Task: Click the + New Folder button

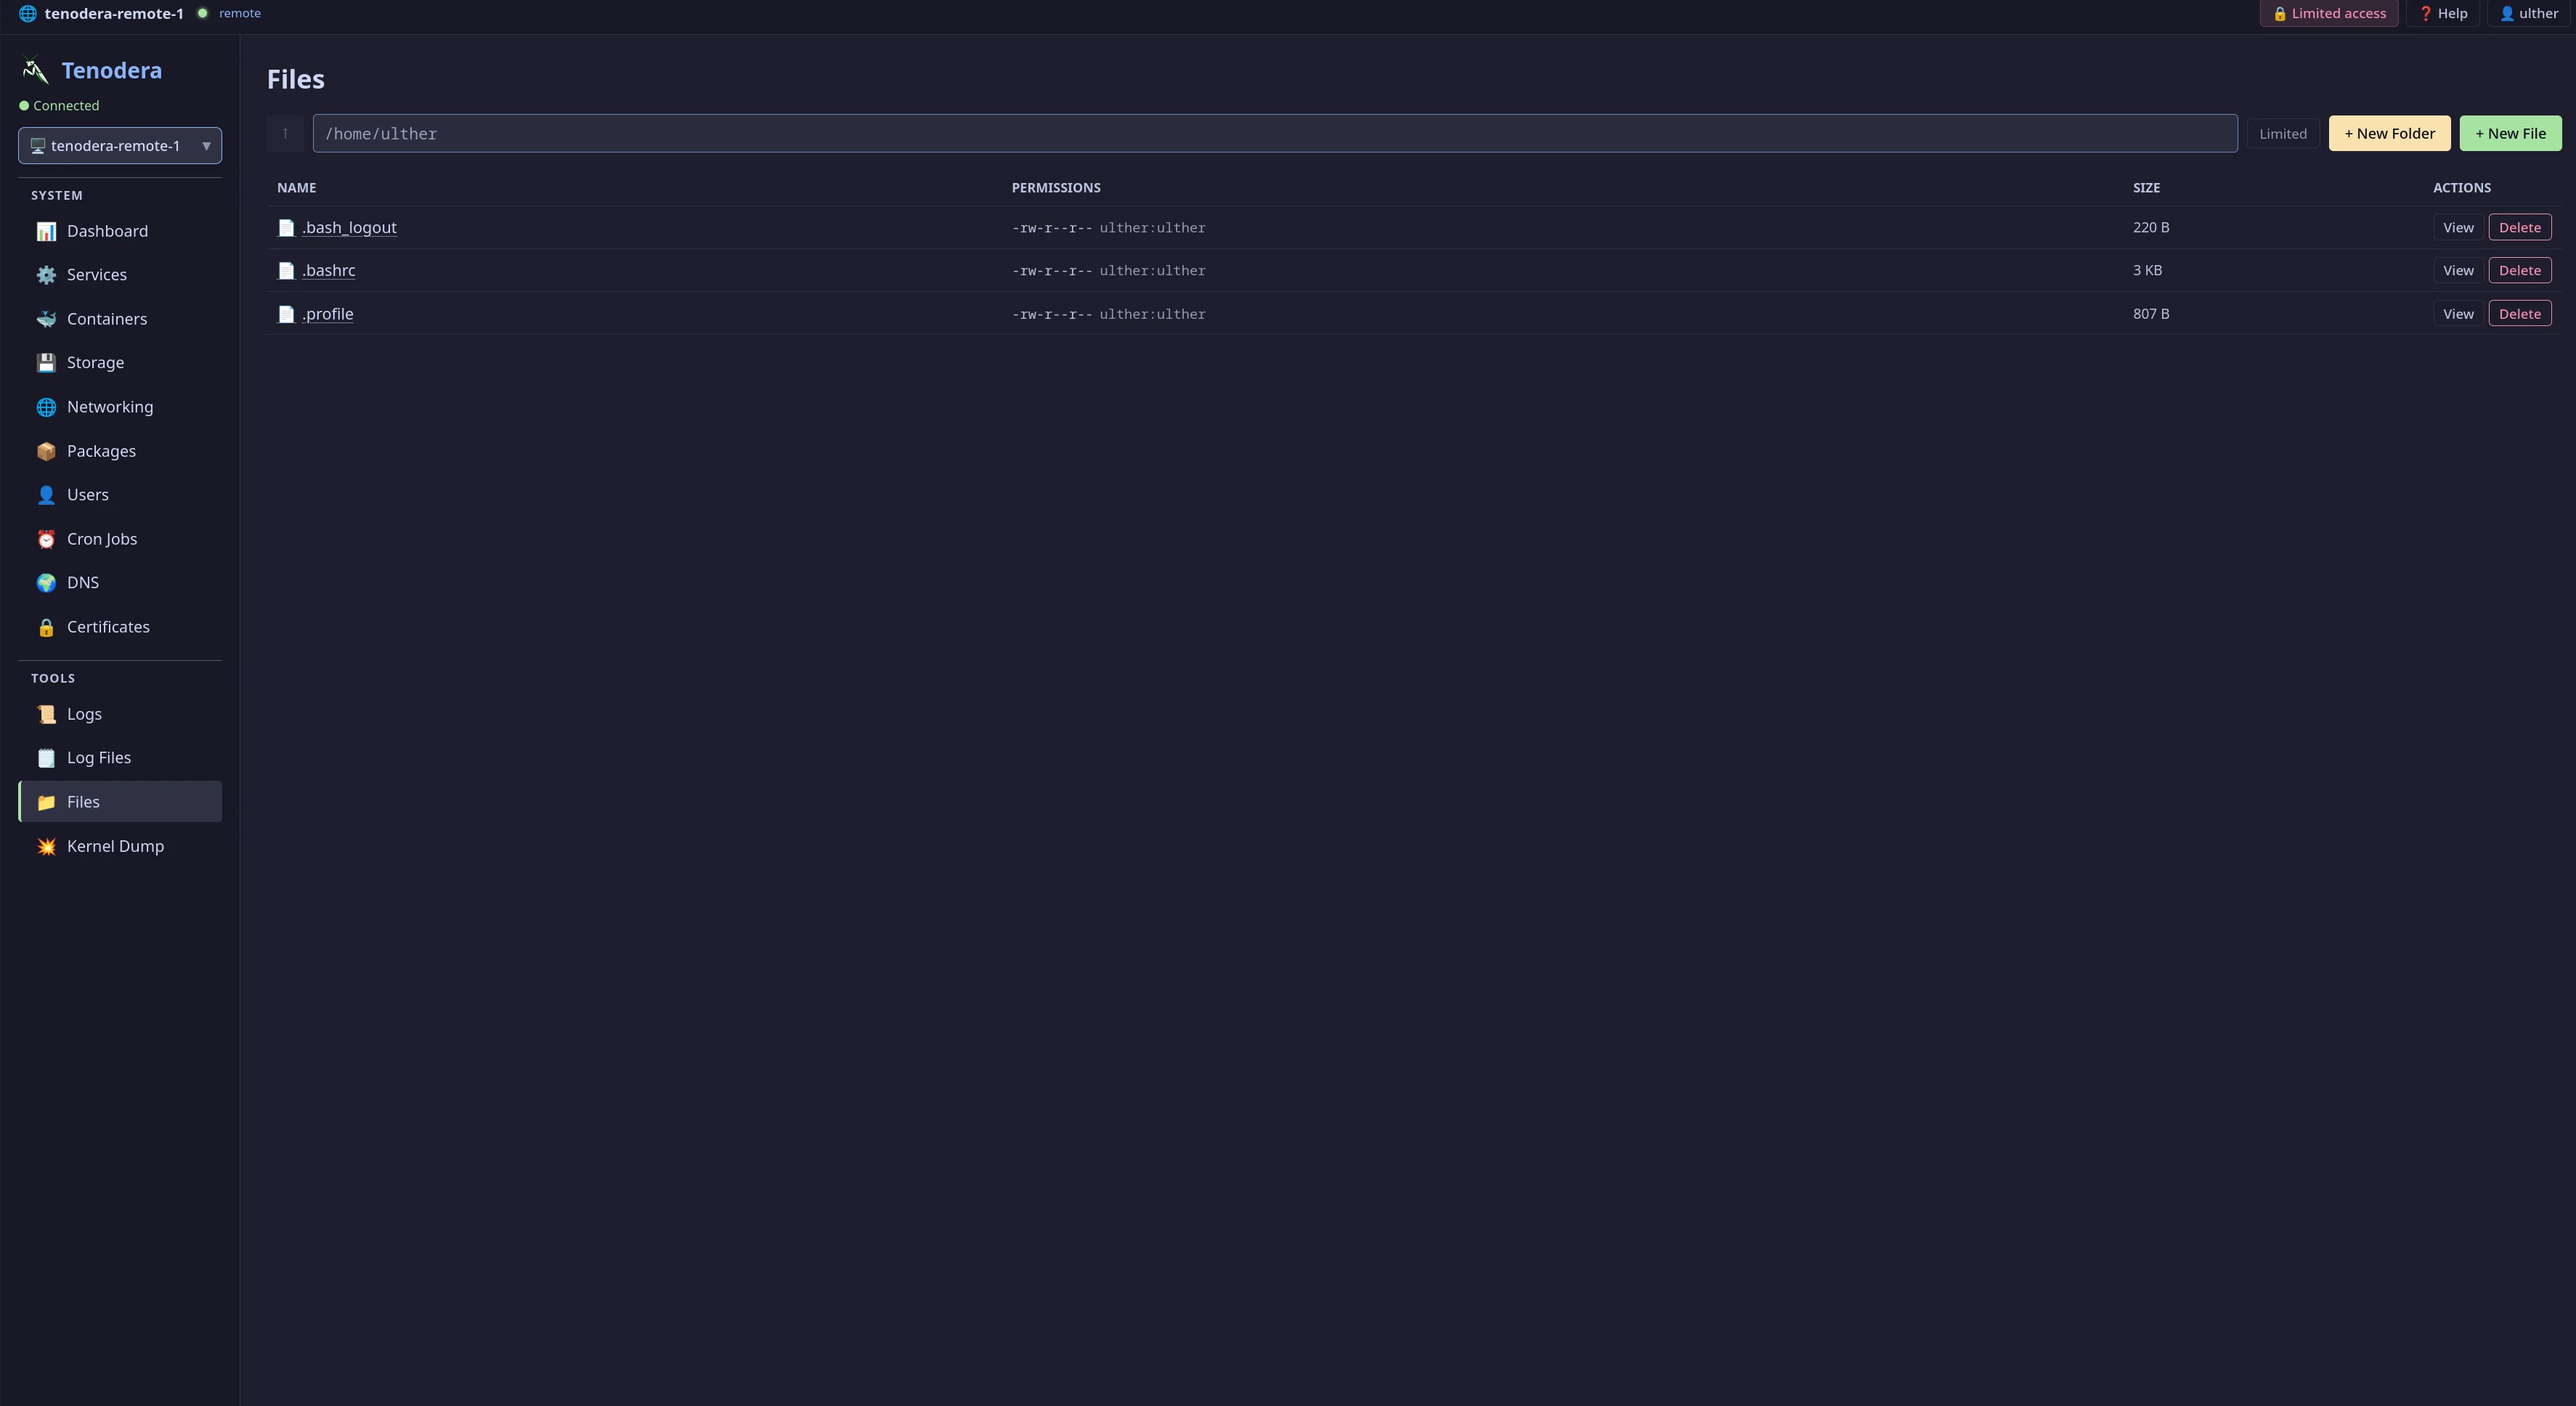Action: 2389,134
